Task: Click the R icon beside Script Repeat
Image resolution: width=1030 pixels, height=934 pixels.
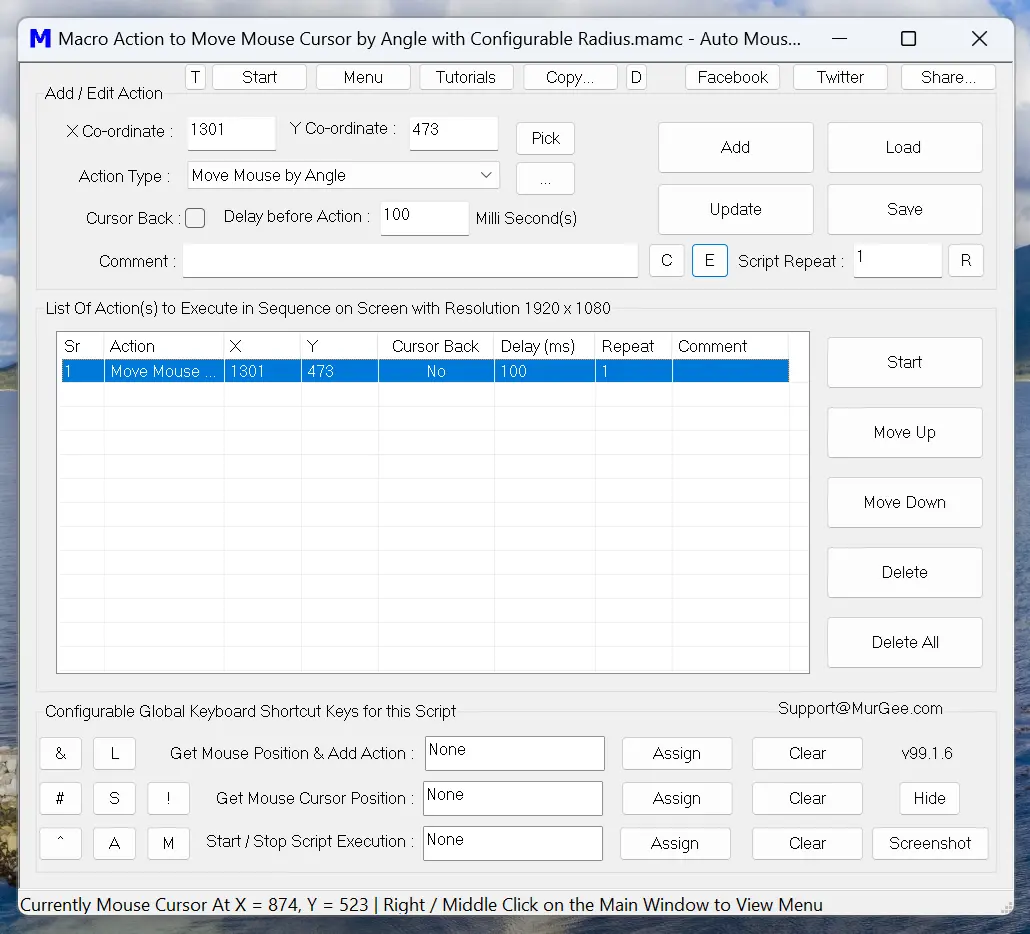Action: pyautogui.click(x=966, y=260)
